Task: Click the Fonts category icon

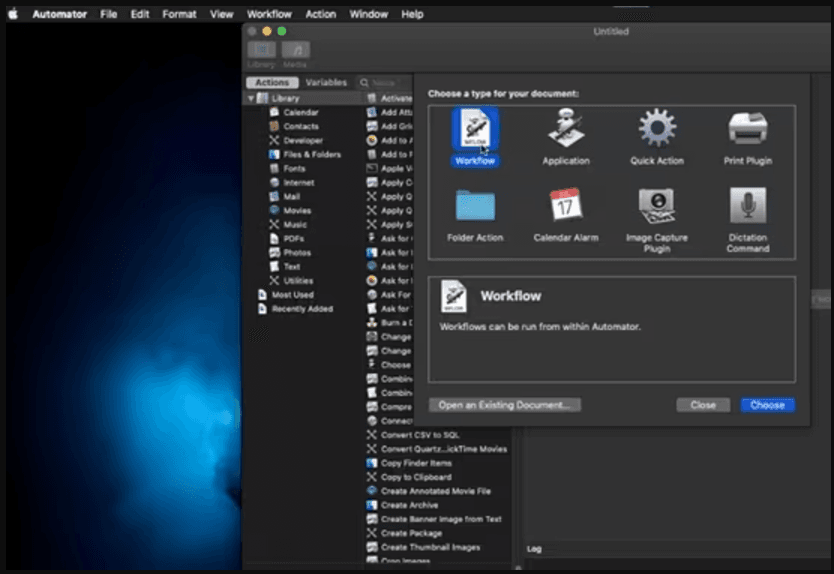Action: coord(274,168)
